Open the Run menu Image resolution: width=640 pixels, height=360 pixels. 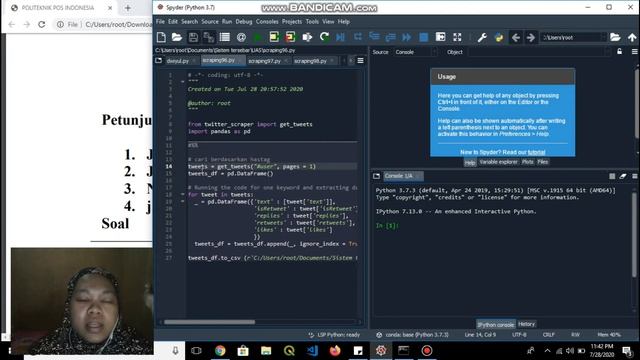(227, 21)
